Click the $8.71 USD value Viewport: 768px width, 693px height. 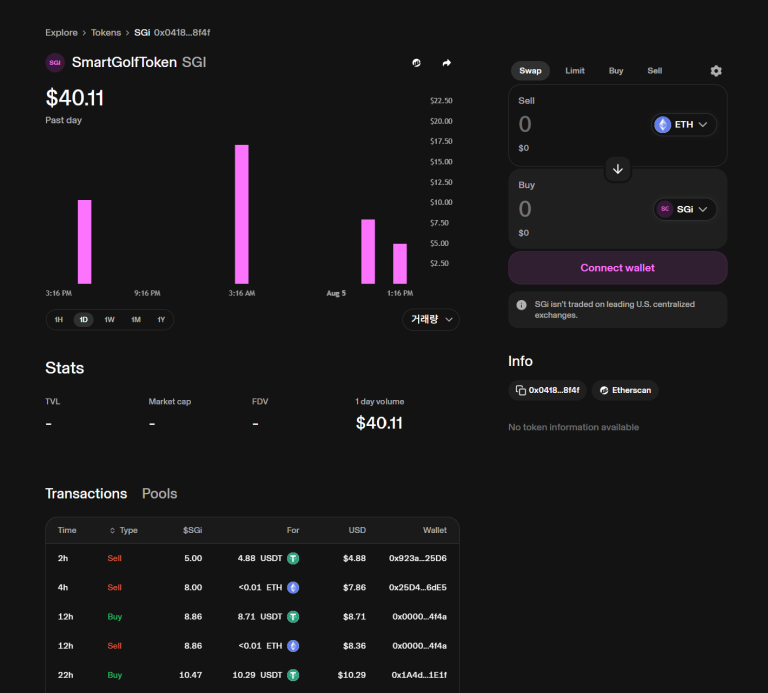(354, 617)
